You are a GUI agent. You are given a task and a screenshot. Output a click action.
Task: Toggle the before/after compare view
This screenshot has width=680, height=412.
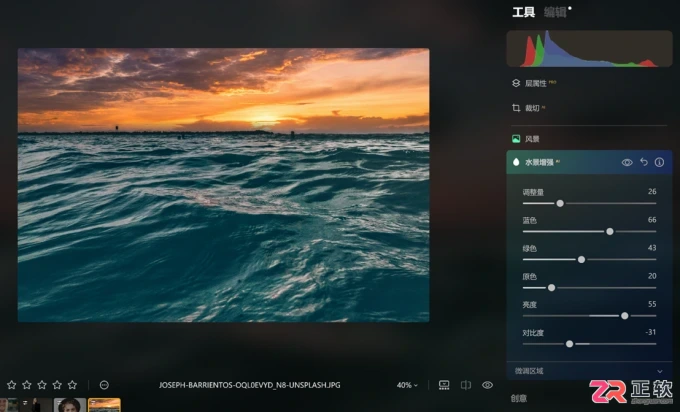(466, 385)
